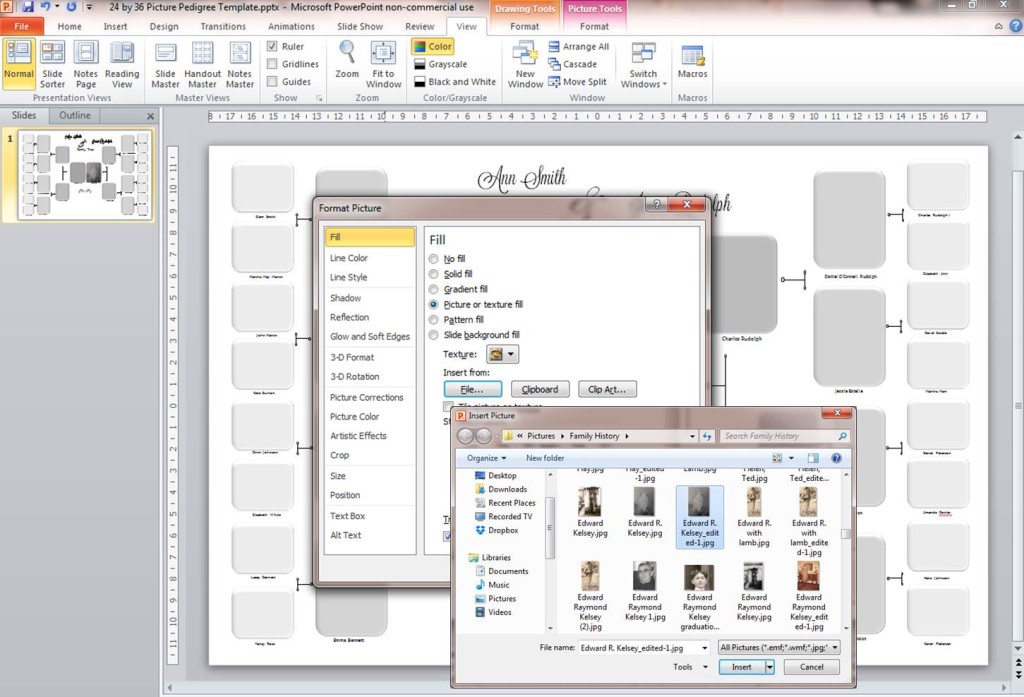Click the help icon in Insert Picture dialog
The image size is (1024, 697).
[836, 458]
